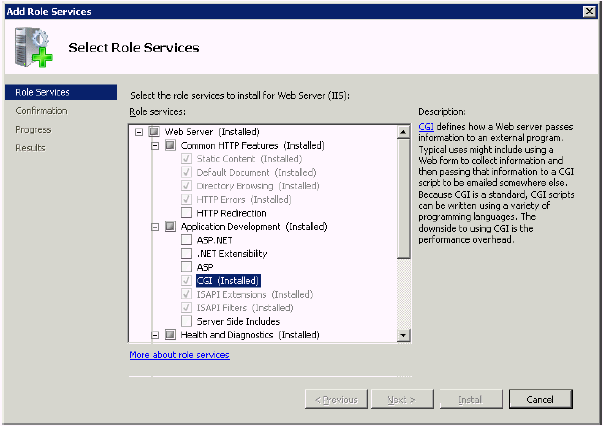Toggle the Common HTTP Features checkbox

170,145
